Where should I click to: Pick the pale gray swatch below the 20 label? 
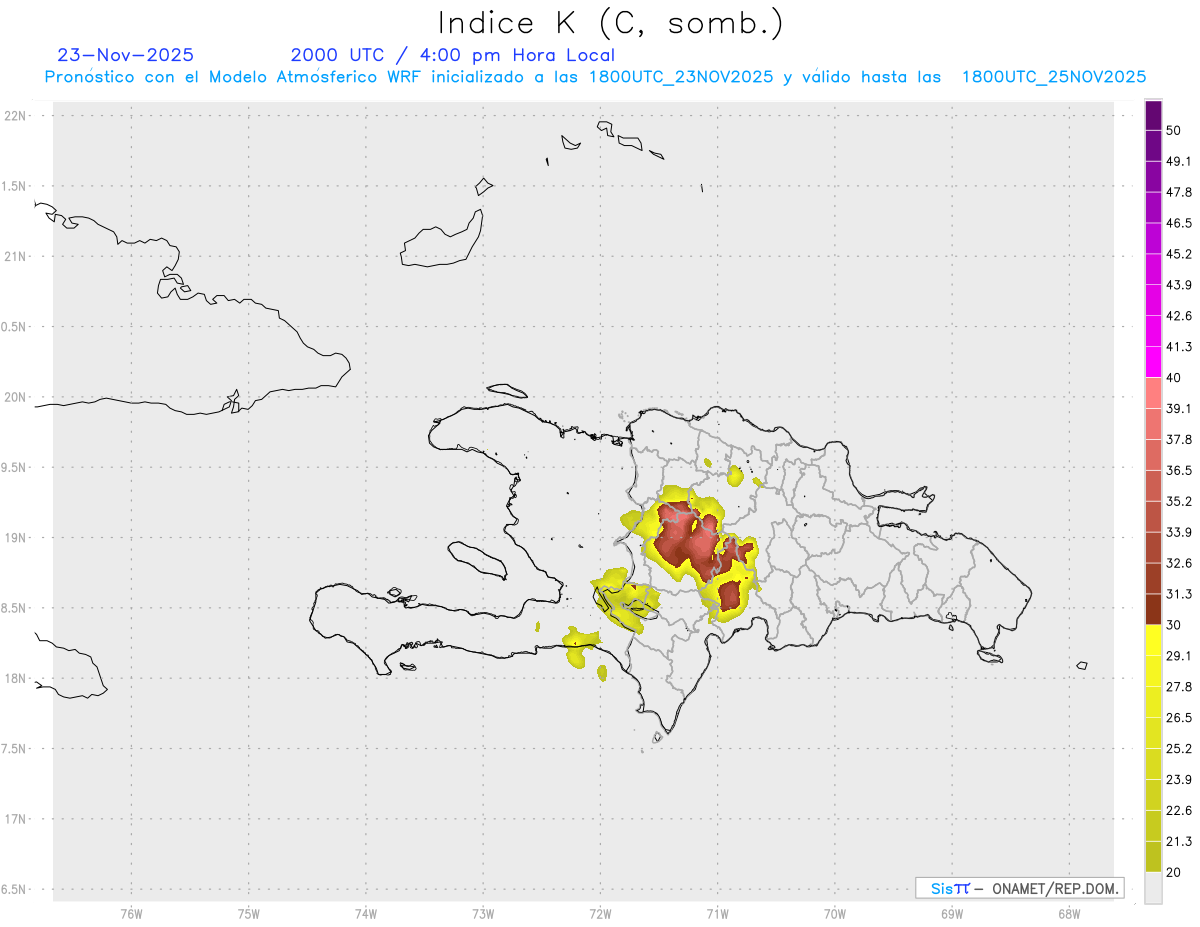(1153, 888)
